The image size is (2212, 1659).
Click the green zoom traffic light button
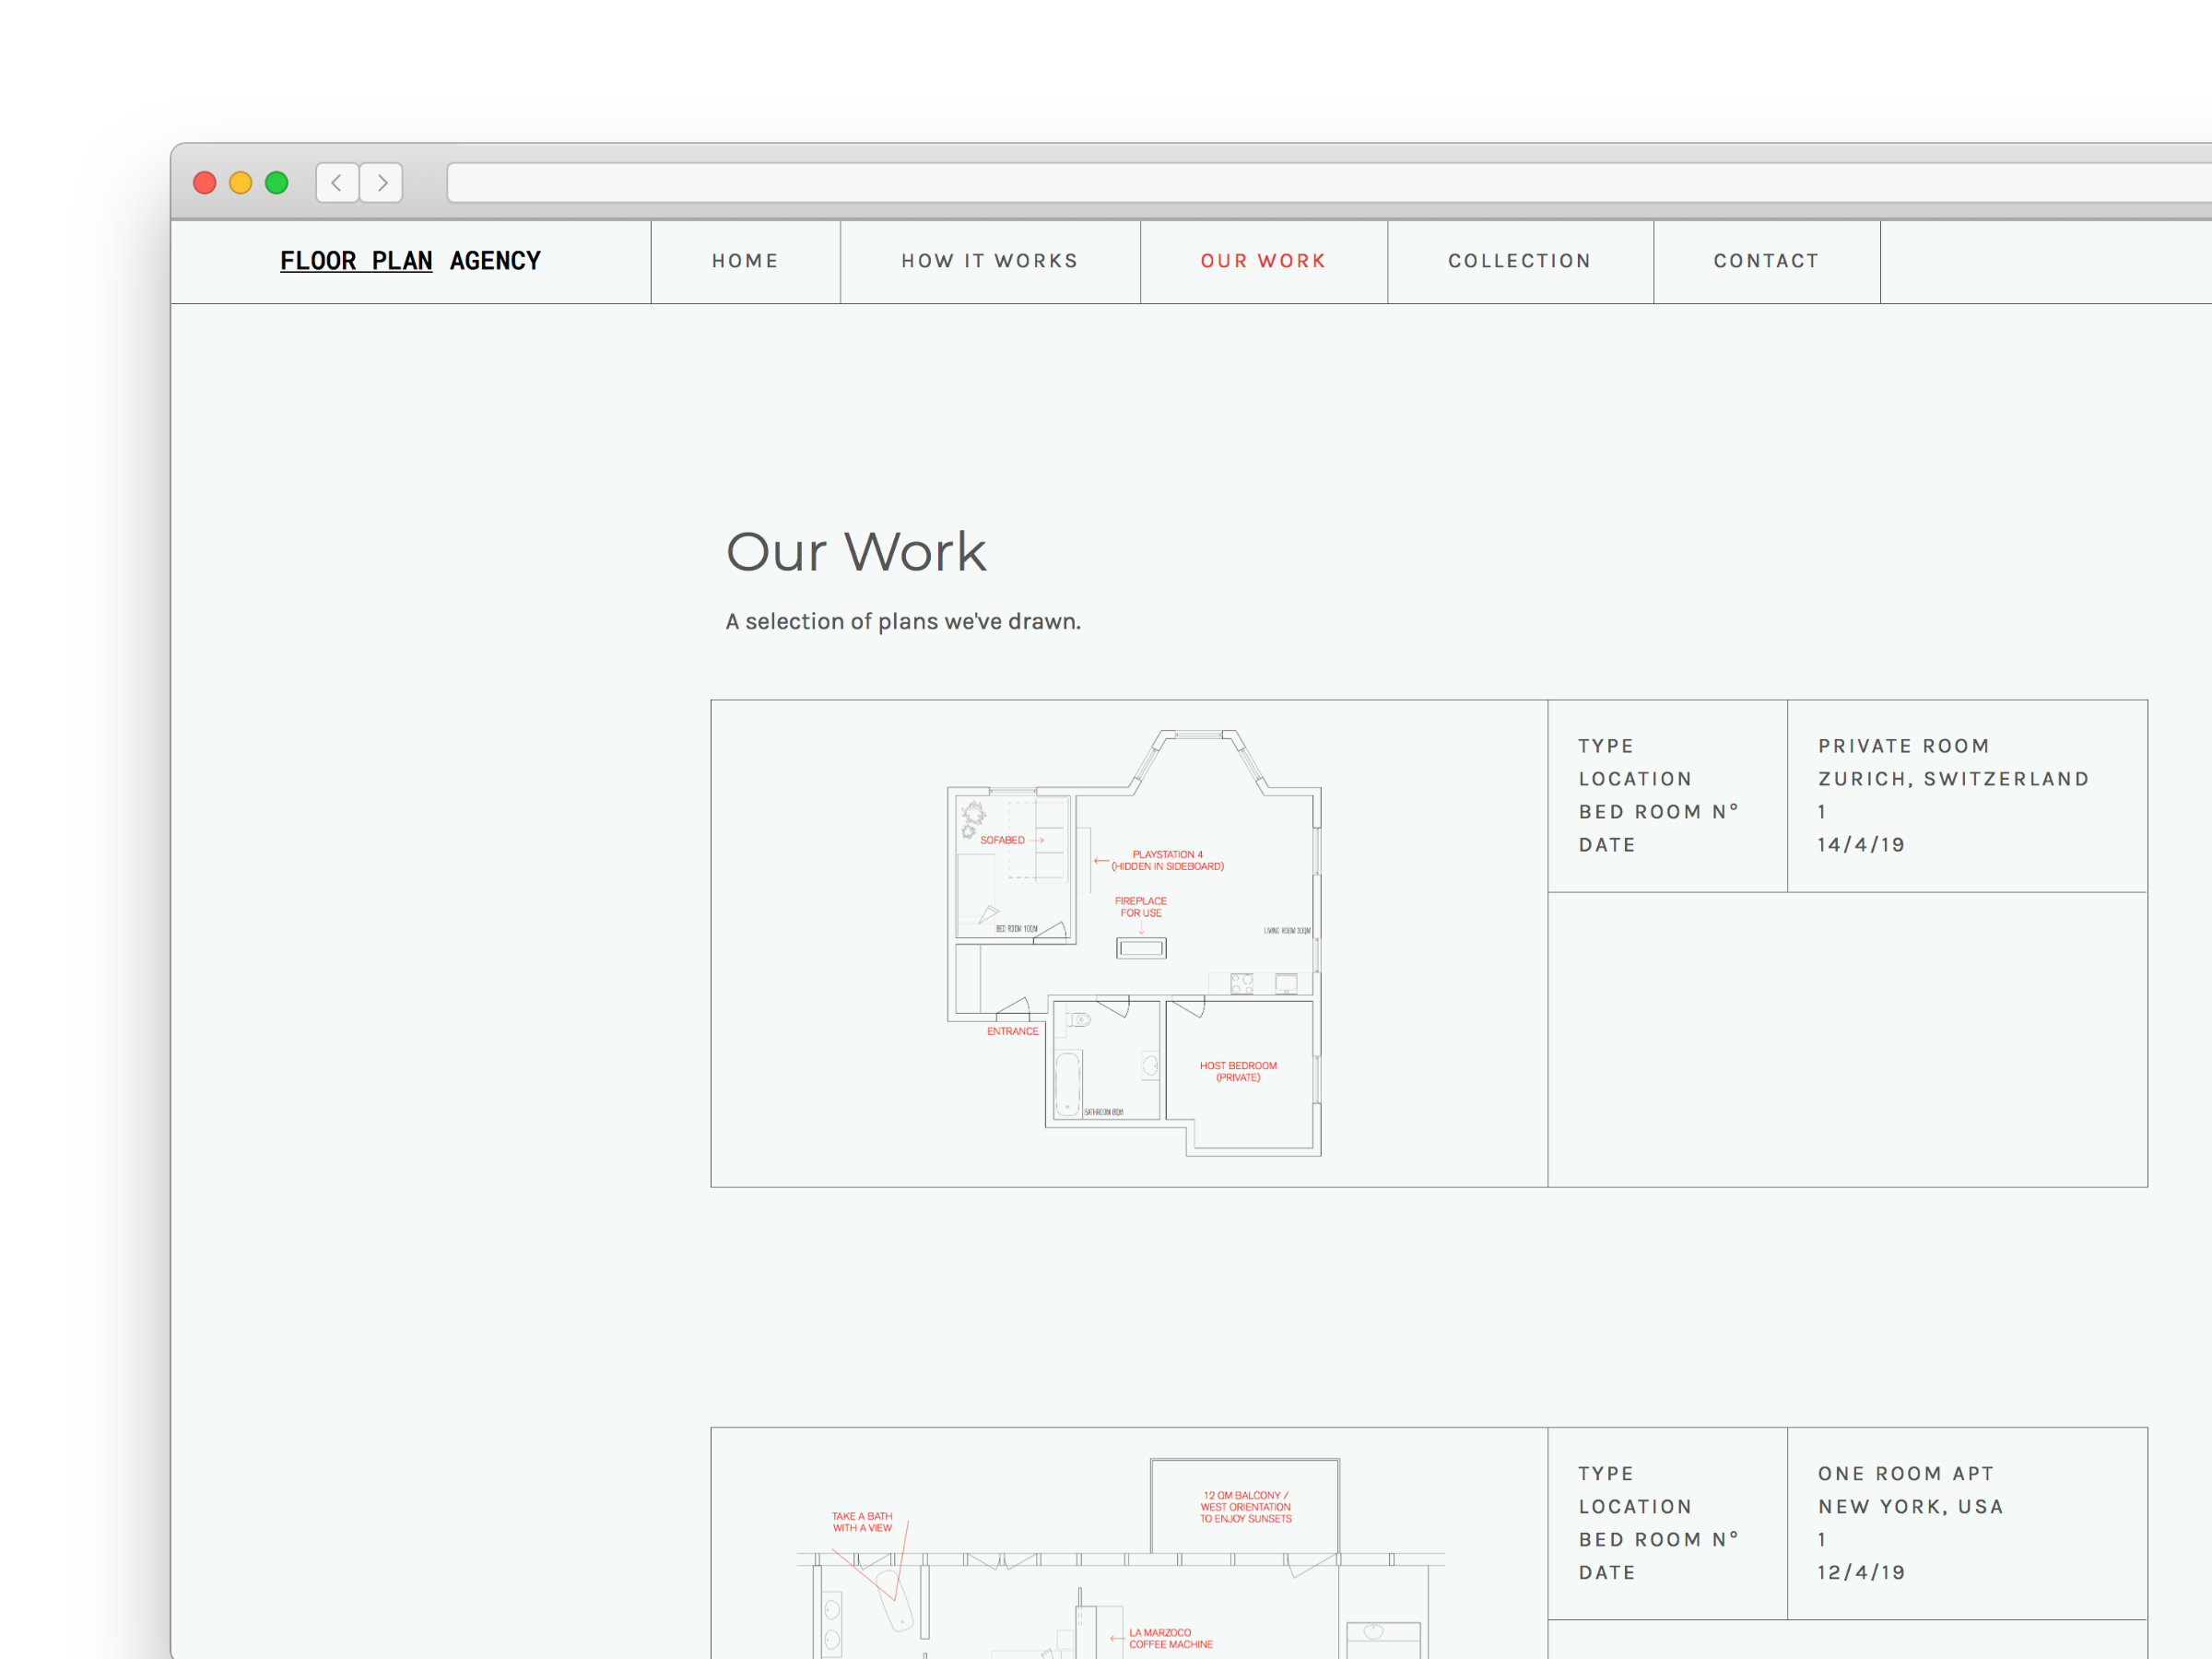277,182
